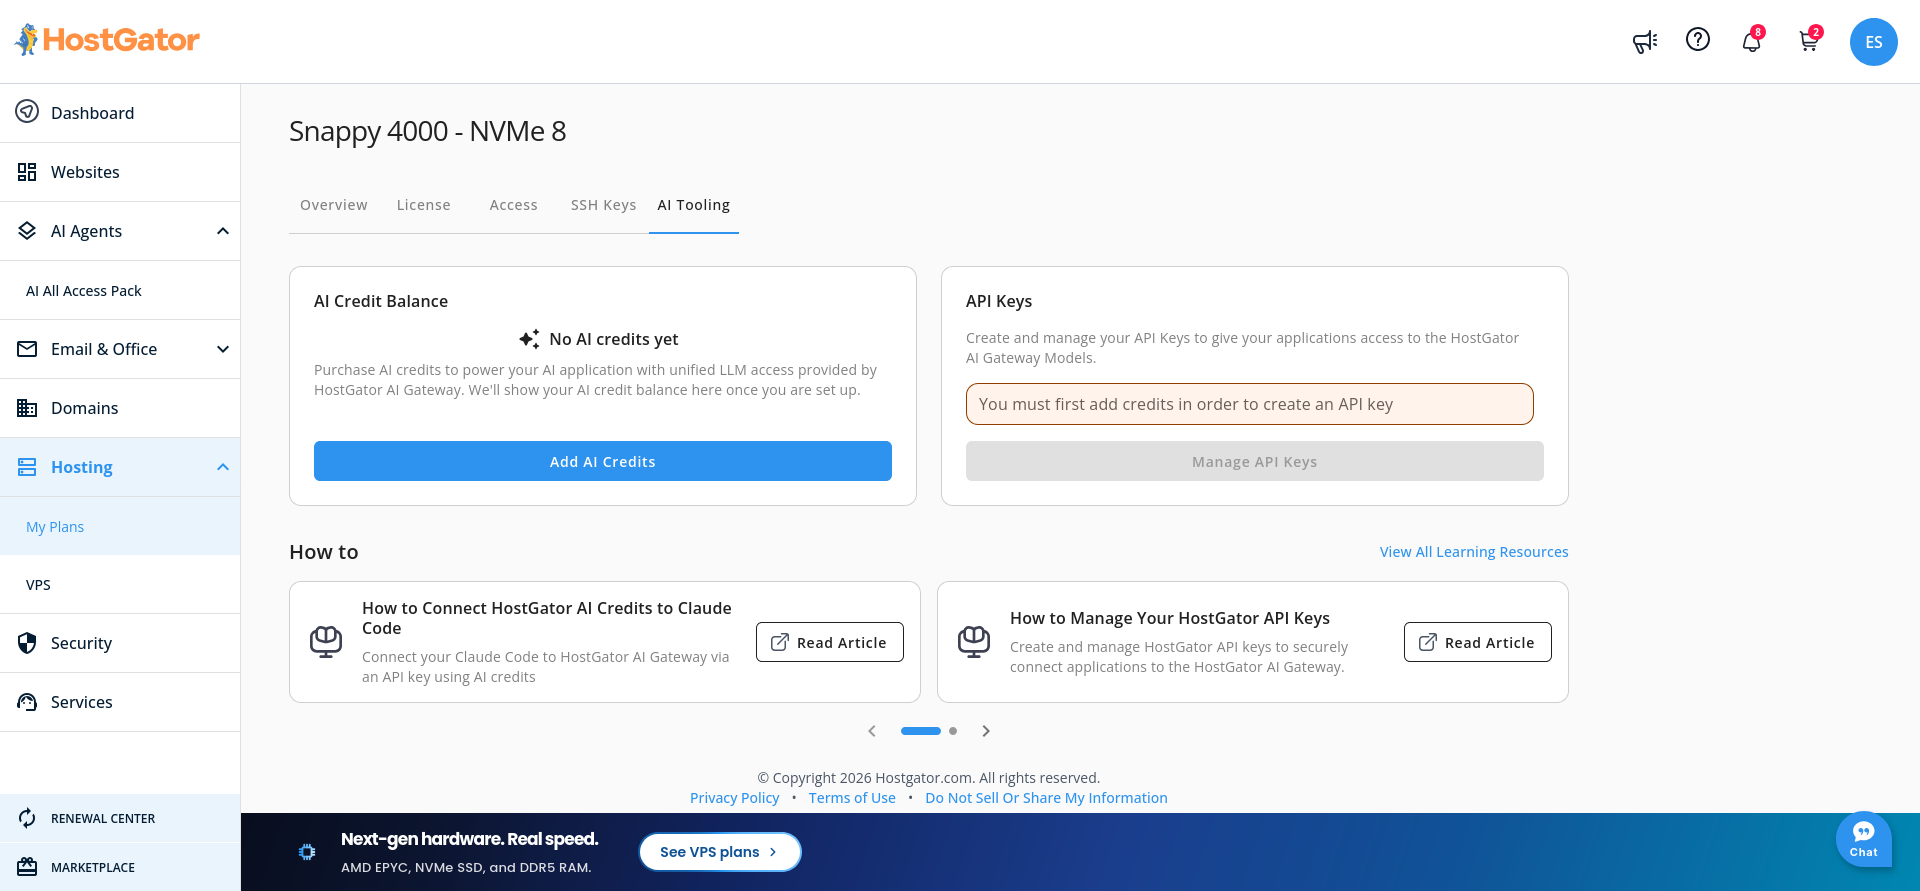The height and width of the screenshot is (891, 1920).
Task: Open Security in the sidebar
Action: point(120,643)
